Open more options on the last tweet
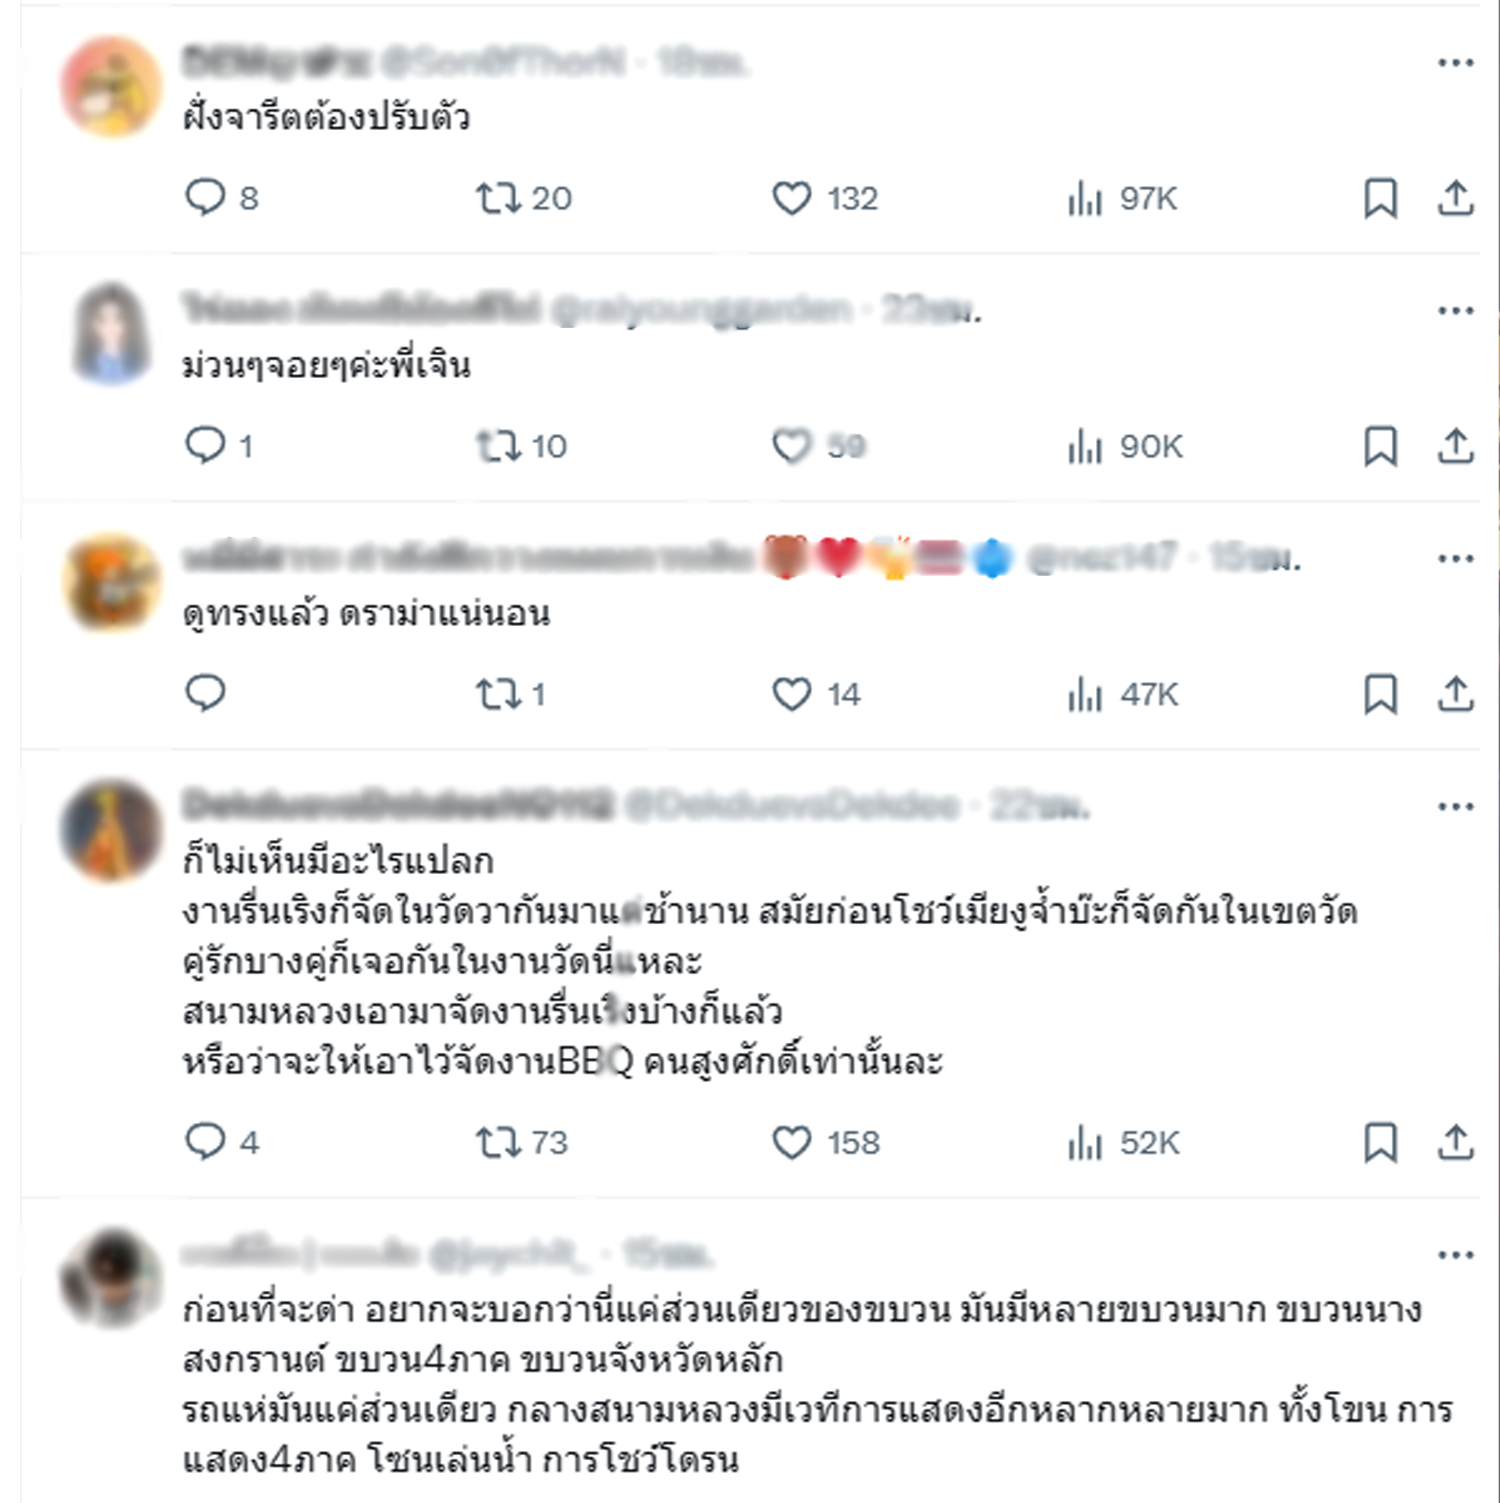Viewport: 1500px width, 1503px height. tap(1456, 1254)
